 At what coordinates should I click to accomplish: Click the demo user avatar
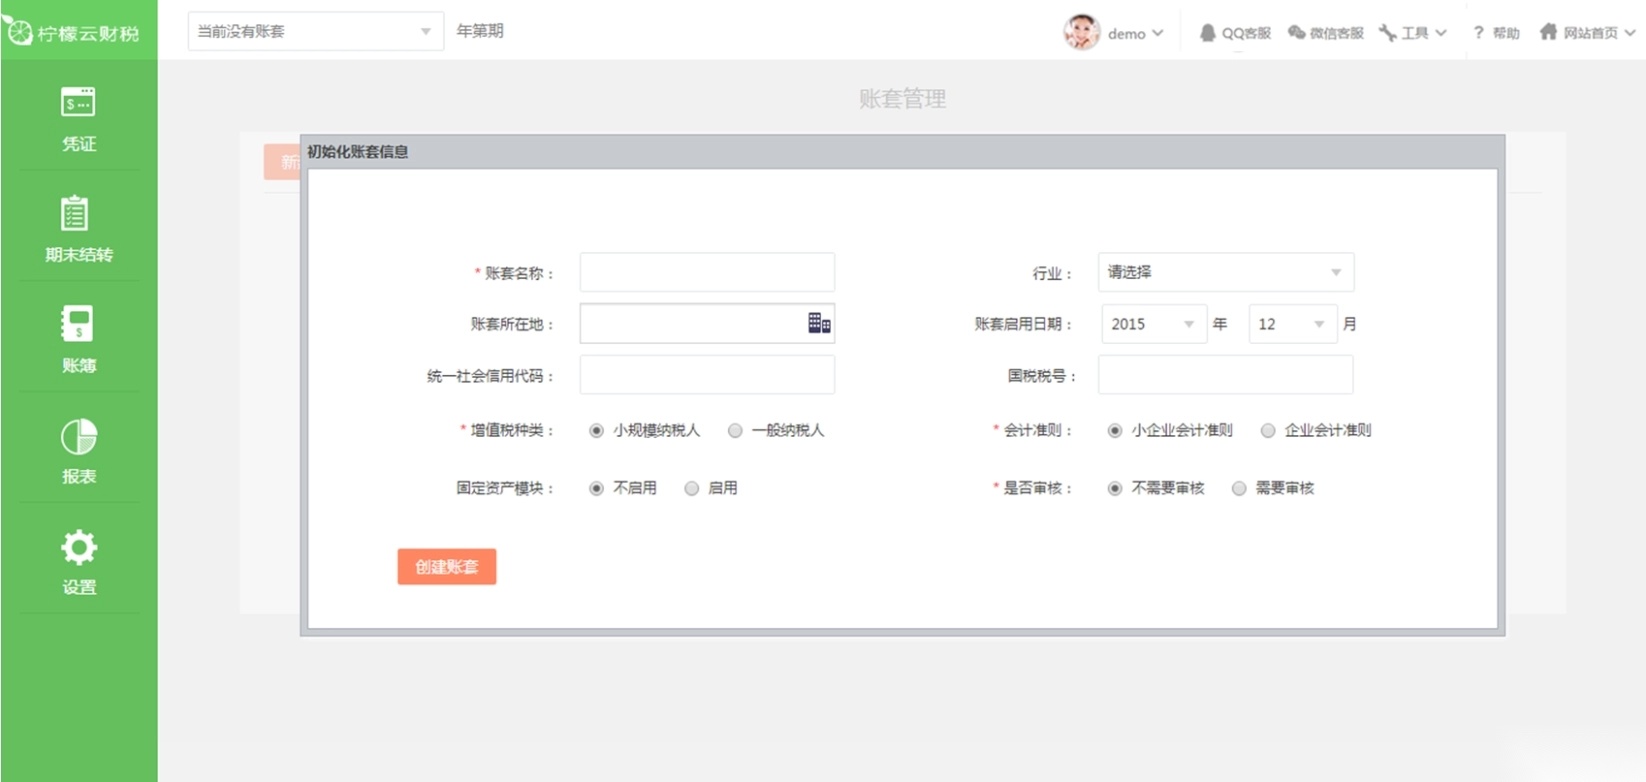(x=1081, y=32)
